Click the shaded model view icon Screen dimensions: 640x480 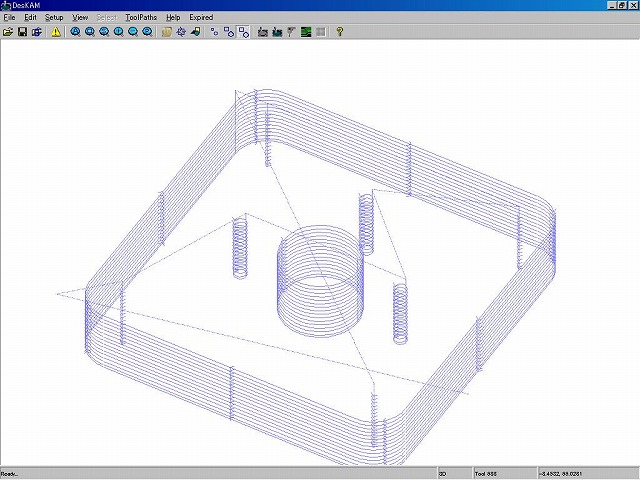point(196,32)
